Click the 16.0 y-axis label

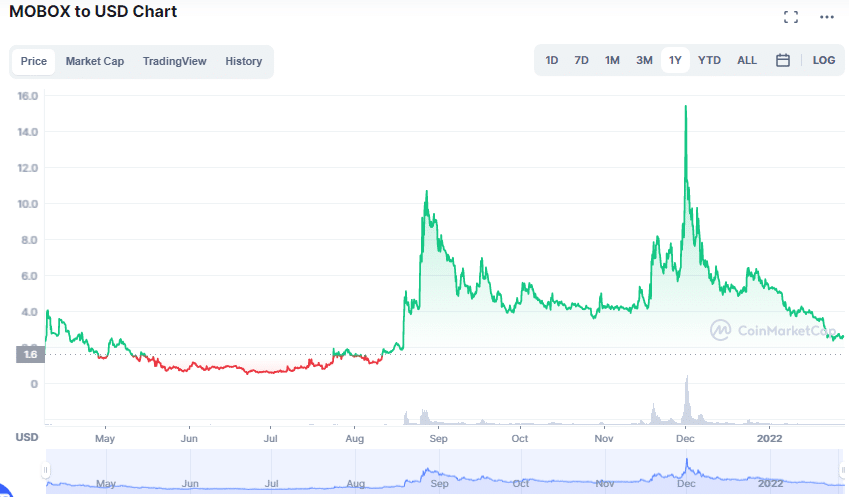click(x=28, y=96)
